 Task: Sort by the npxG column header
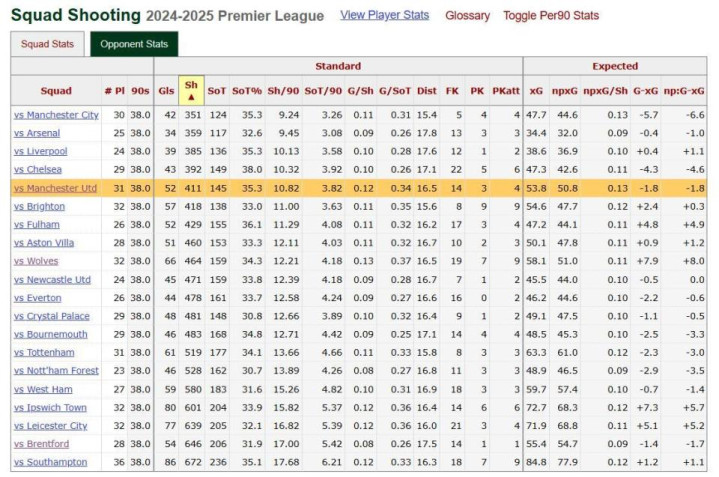tap(567, 91)
